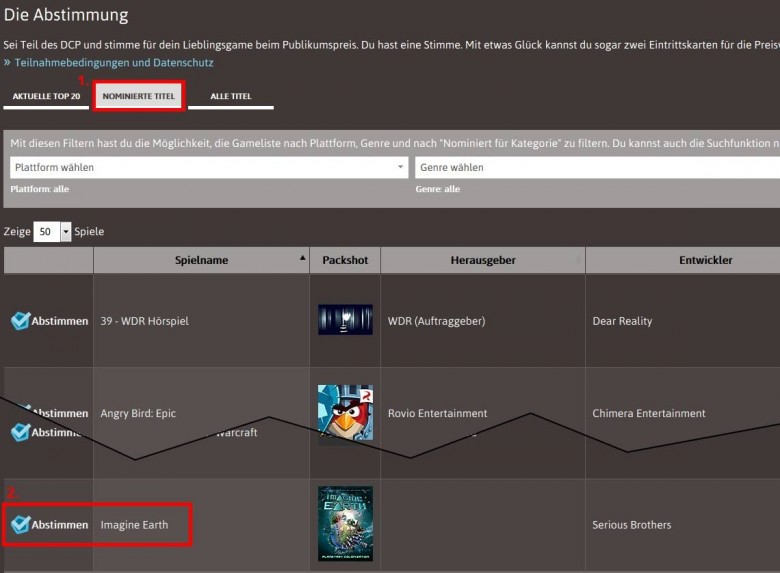780x573 pixels.
Task: Open the Alle Titel tab
Action: (231, 96)
